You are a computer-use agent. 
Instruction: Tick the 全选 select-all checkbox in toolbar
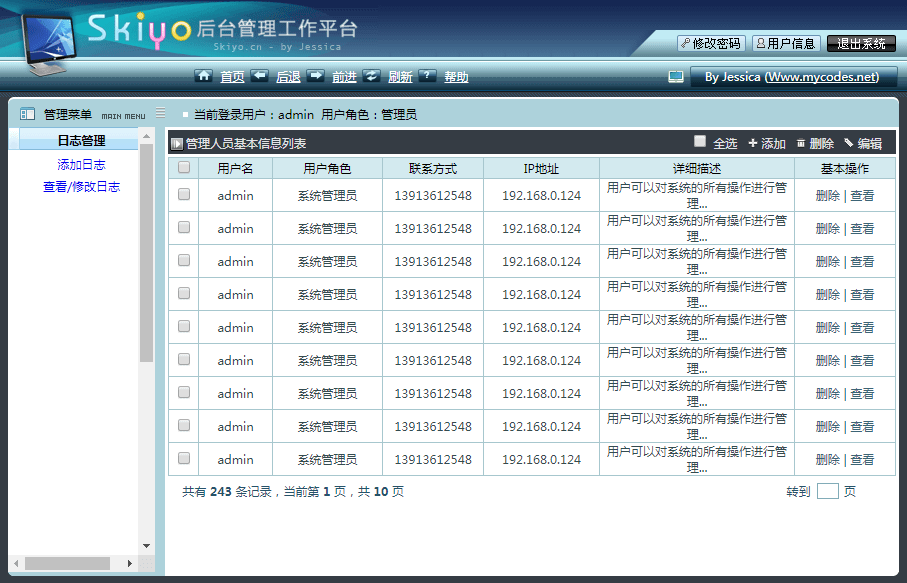pyautogui.click(x=700, y=142)
